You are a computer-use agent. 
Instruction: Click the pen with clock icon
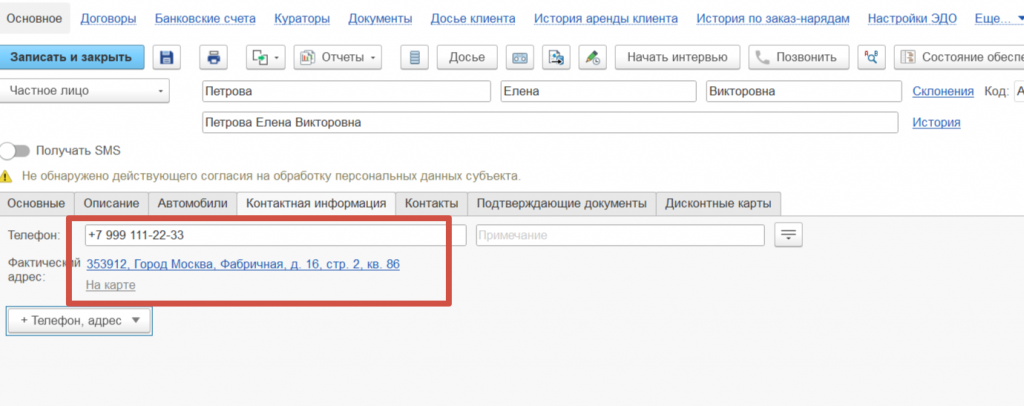click(593, 57)
